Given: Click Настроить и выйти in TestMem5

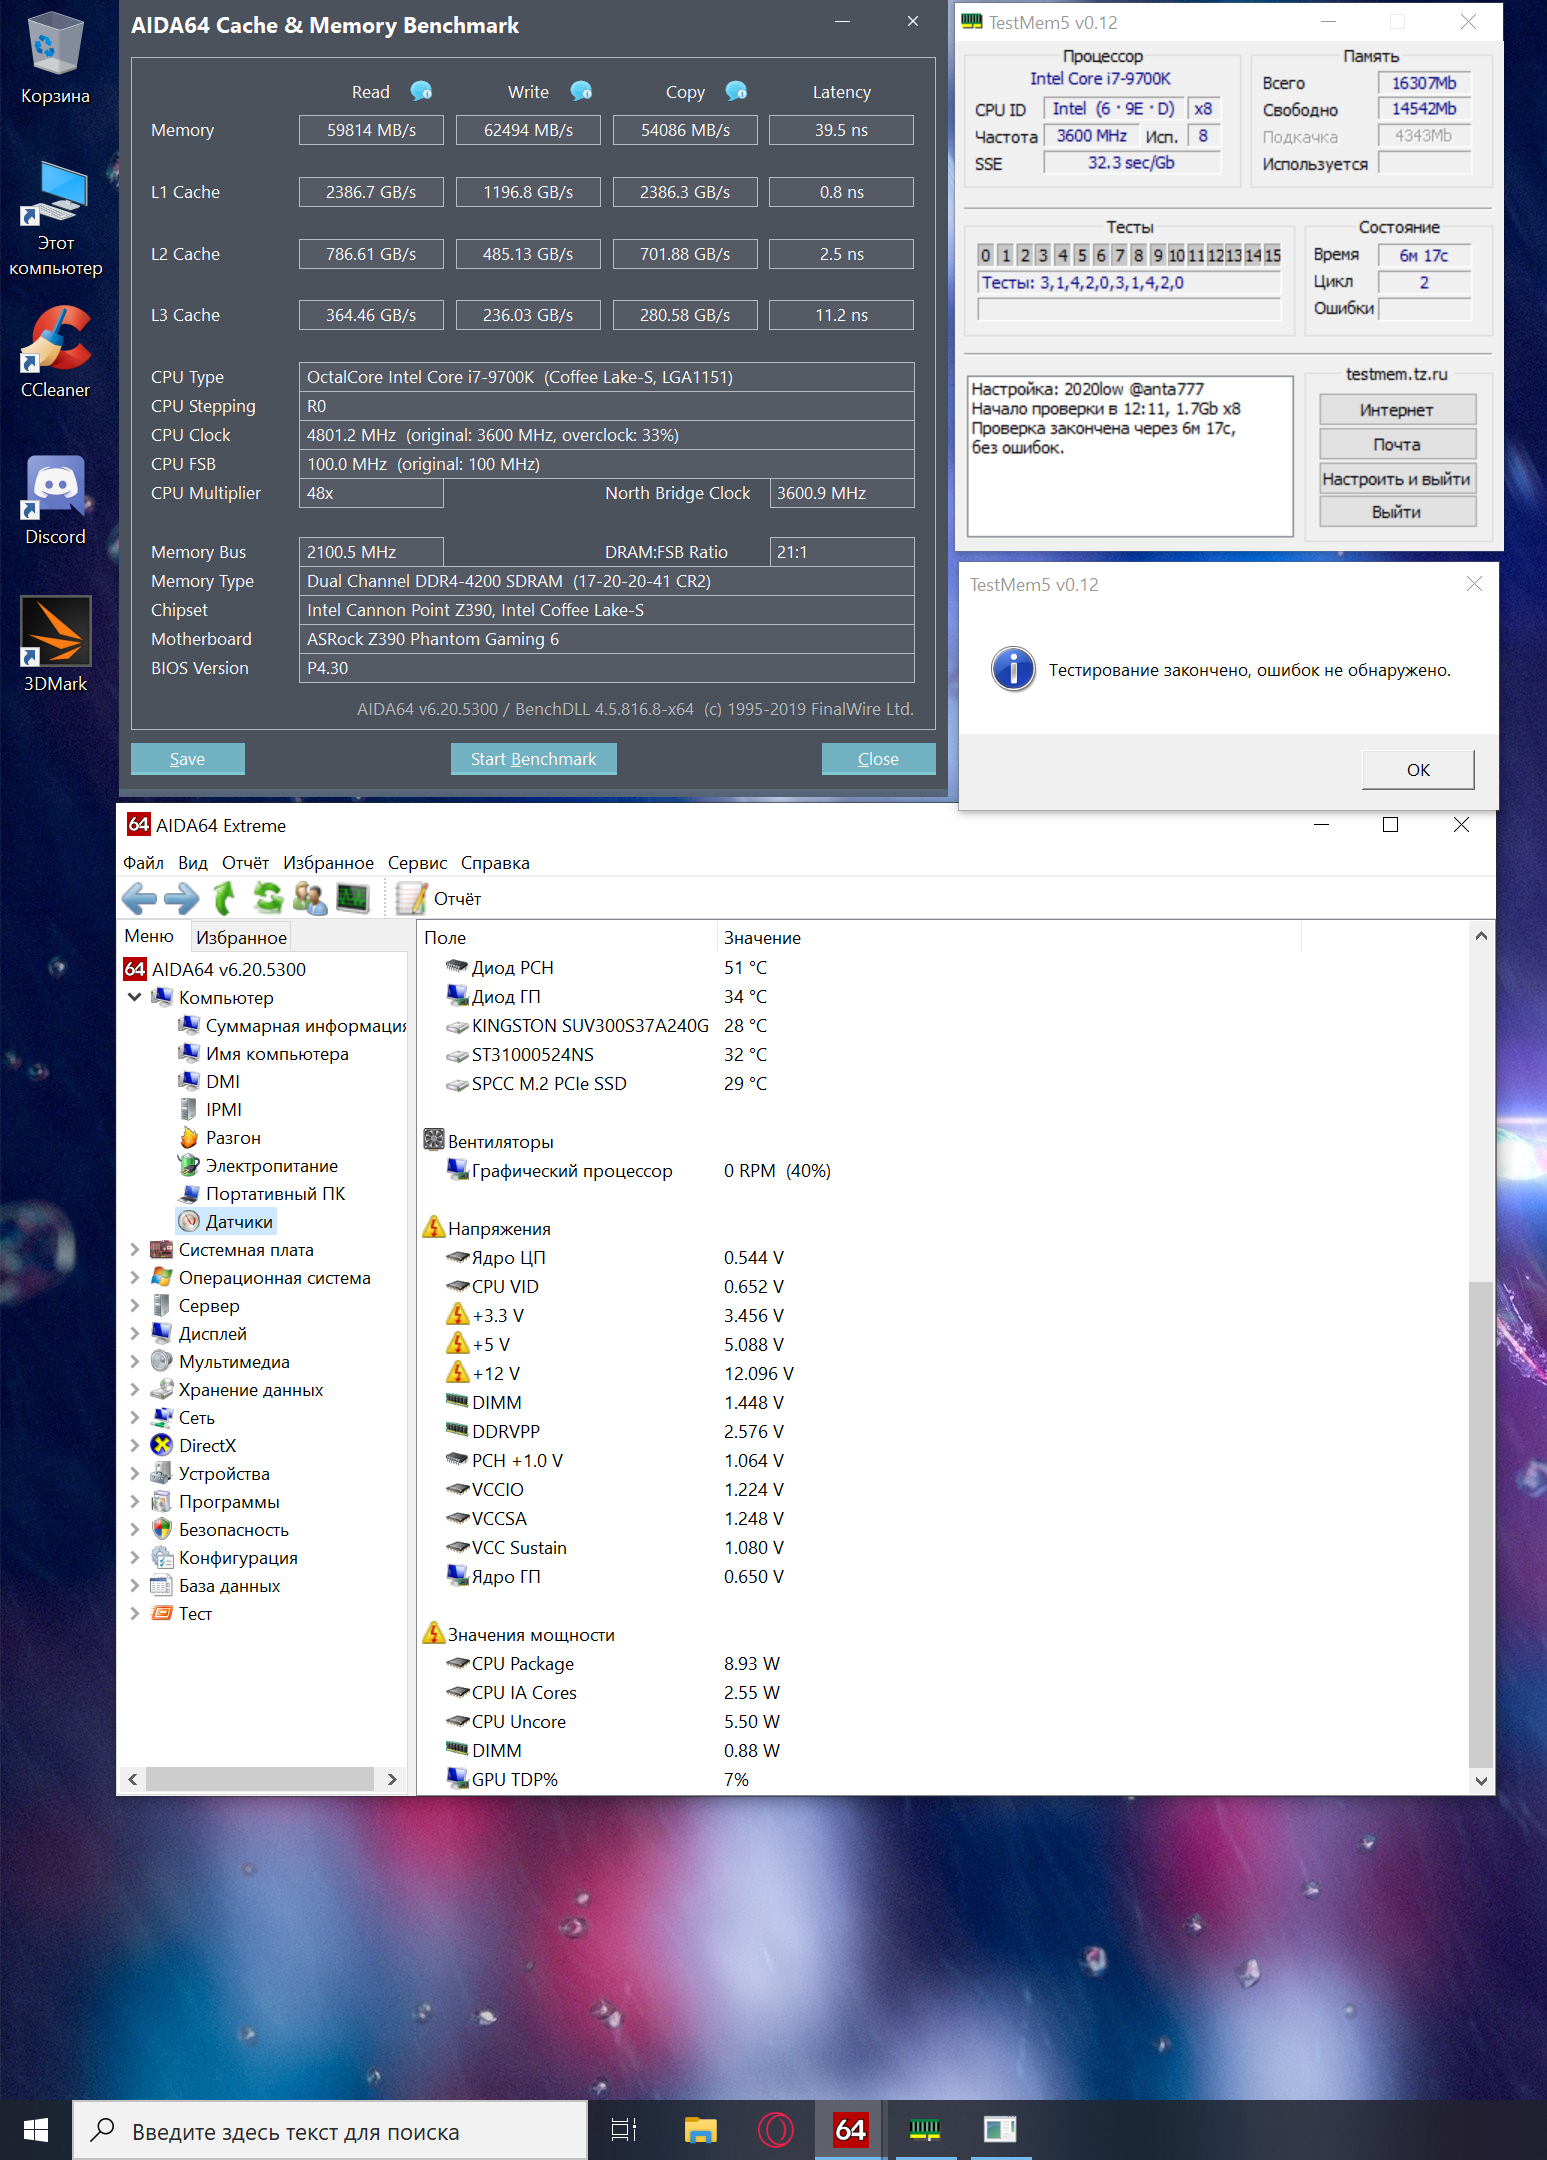Looking at the screenshot, I should [1397, 479].
